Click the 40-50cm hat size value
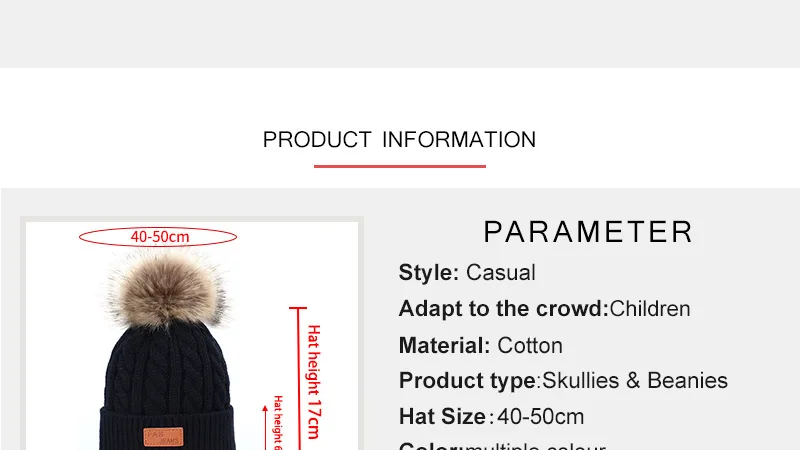This screenshot has height=450, width=800. click(540, 417)
